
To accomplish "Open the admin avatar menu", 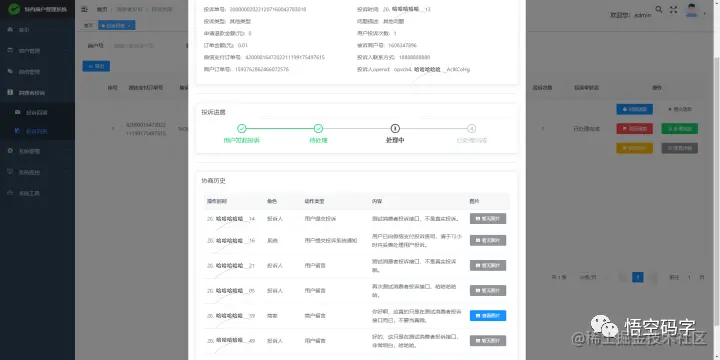I will point(692,10).
